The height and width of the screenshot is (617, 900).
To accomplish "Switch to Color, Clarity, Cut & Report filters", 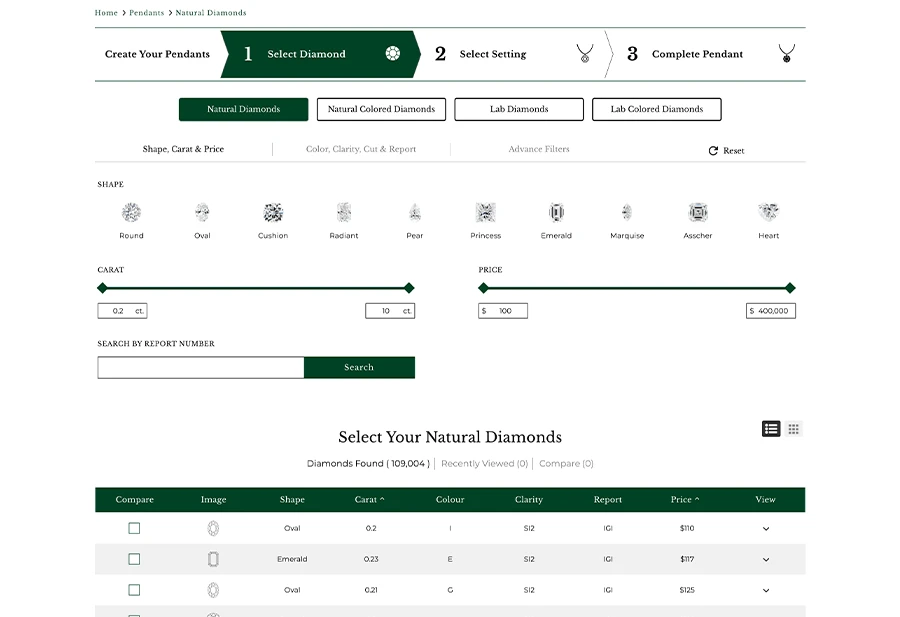I will coord(361,149).
